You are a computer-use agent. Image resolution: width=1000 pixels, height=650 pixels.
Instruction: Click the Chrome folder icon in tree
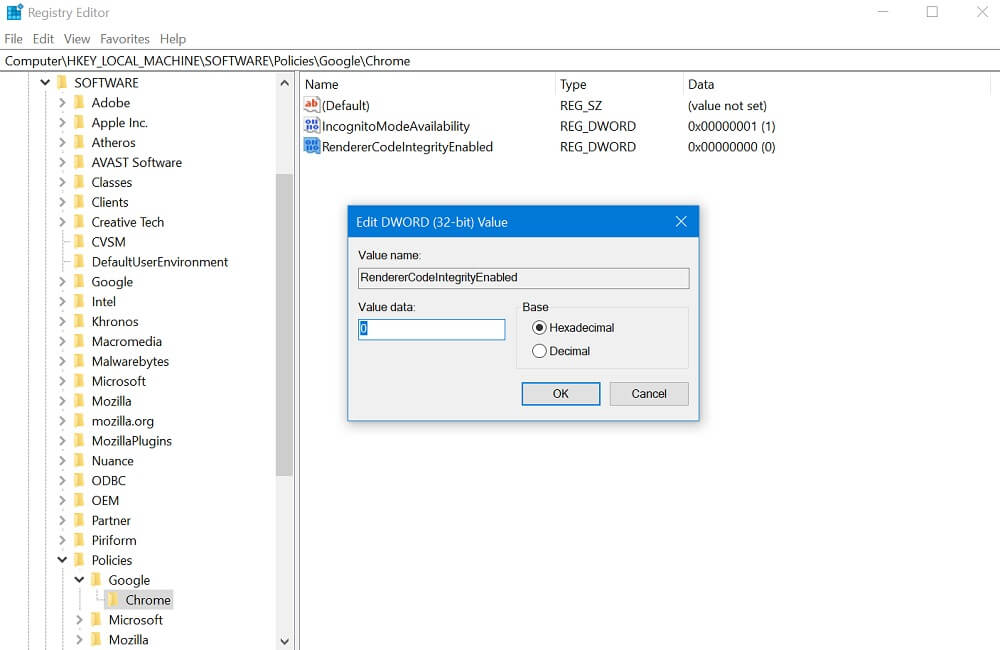coord(114,600)
